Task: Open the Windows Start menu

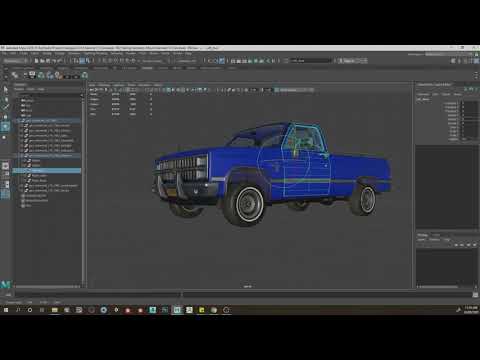Action: pyautogui.click(x=6, y=310)
